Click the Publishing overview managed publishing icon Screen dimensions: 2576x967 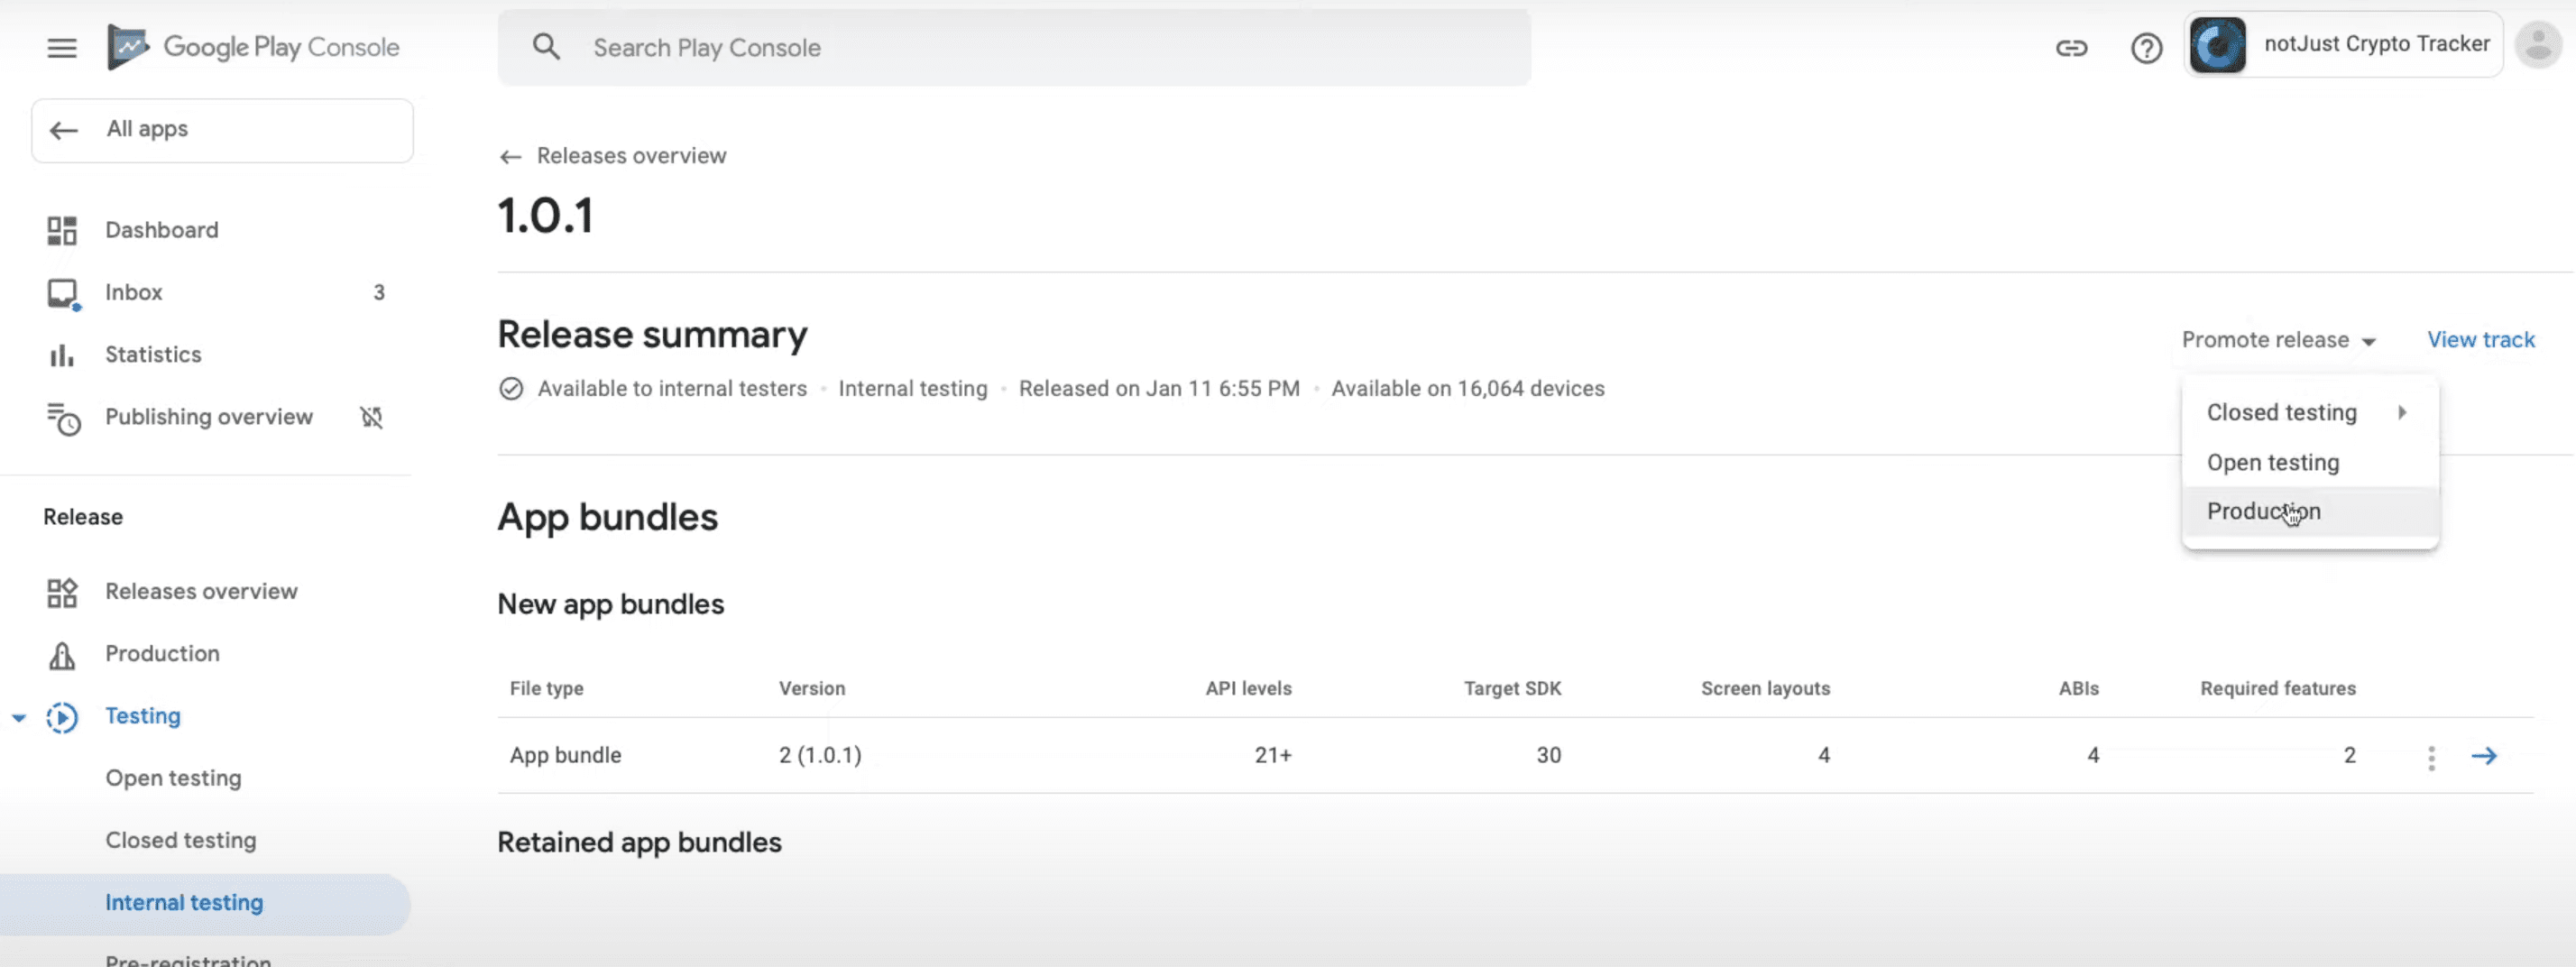[371, 417]
